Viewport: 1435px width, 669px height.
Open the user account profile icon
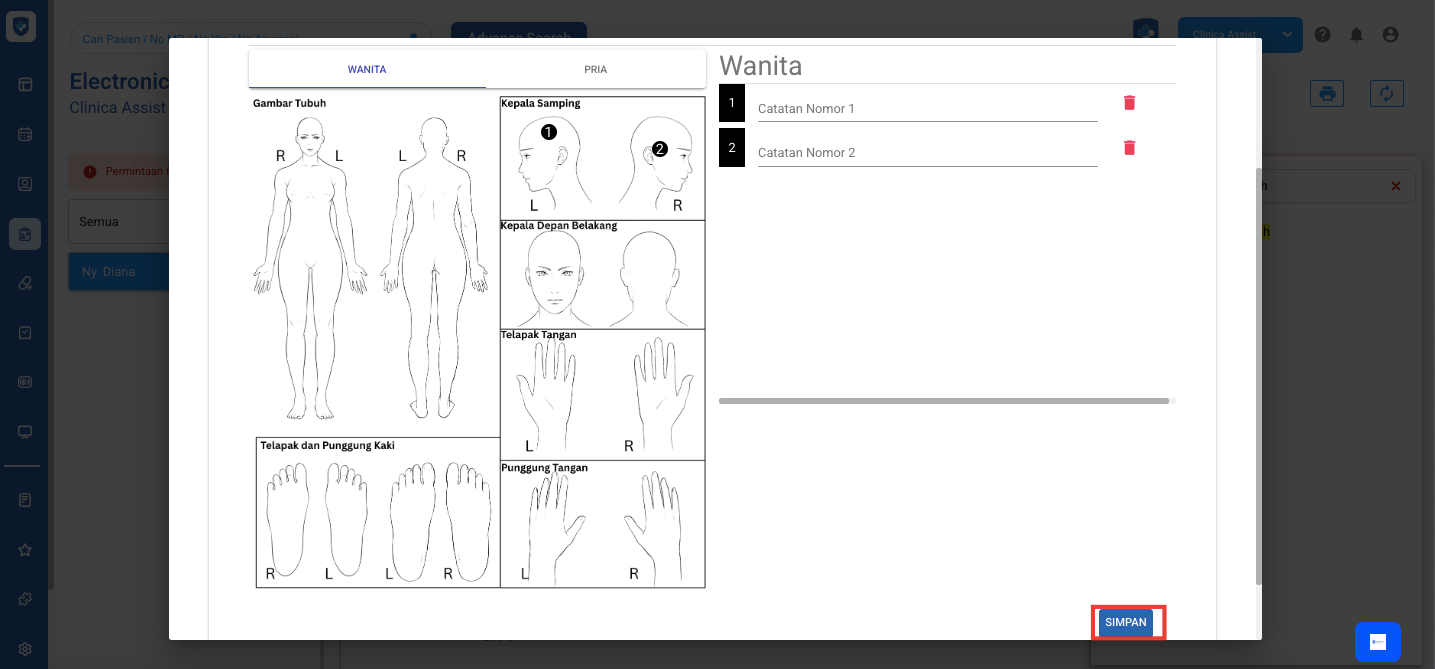point(1390,35)
